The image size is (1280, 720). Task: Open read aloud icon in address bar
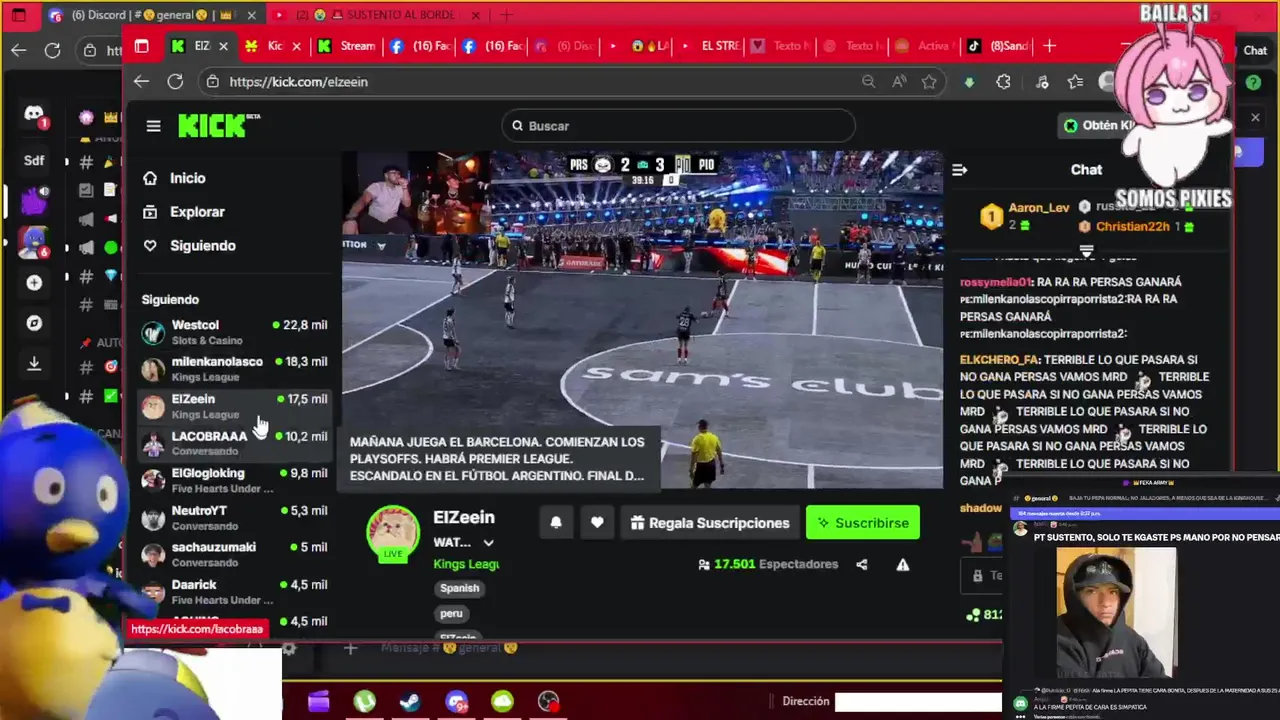coord(899,82)
